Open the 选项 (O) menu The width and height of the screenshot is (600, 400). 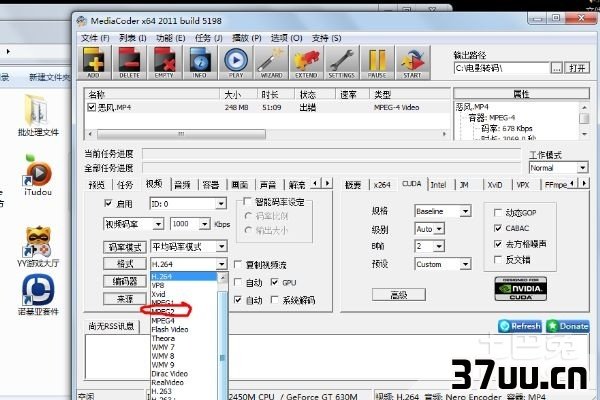click(x=286, y=38)
